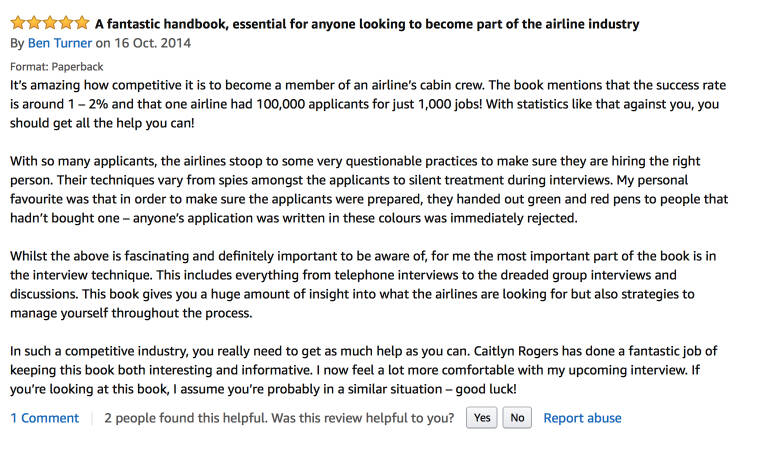This screenshot has width=757, height=449.
Task: Click the bold review title 'A fantastic handbook'
Action: tap(367, 24)
